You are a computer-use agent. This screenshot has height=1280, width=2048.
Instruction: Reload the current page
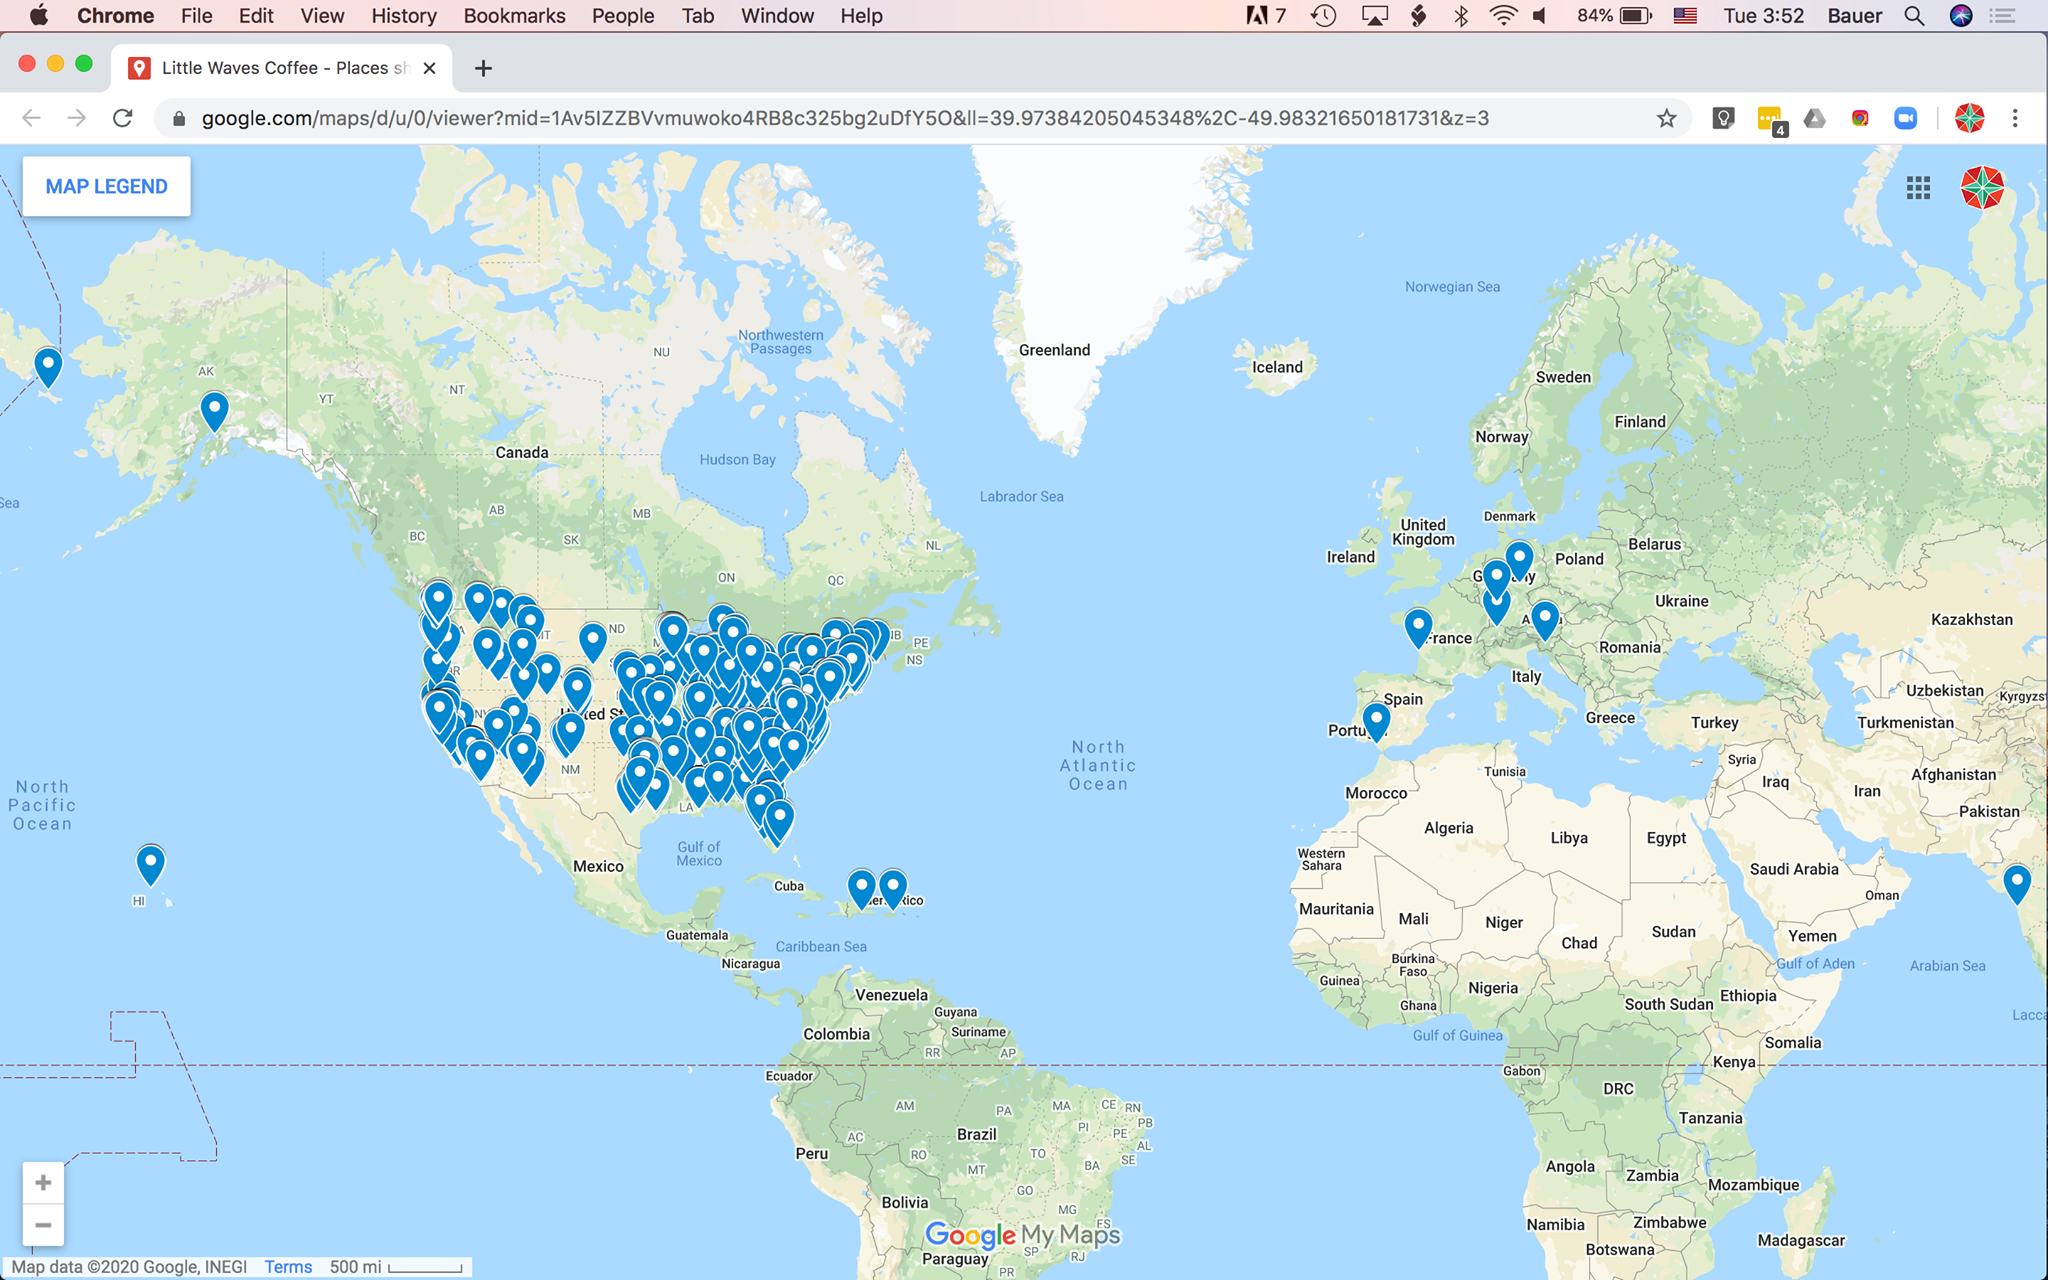point(123,118)
